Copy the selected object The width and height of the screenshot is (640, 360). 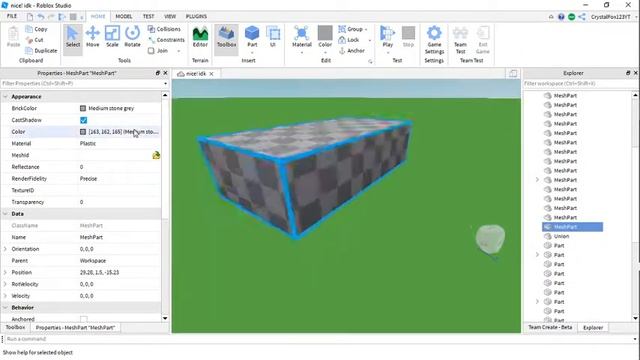[x=36, y=29]
